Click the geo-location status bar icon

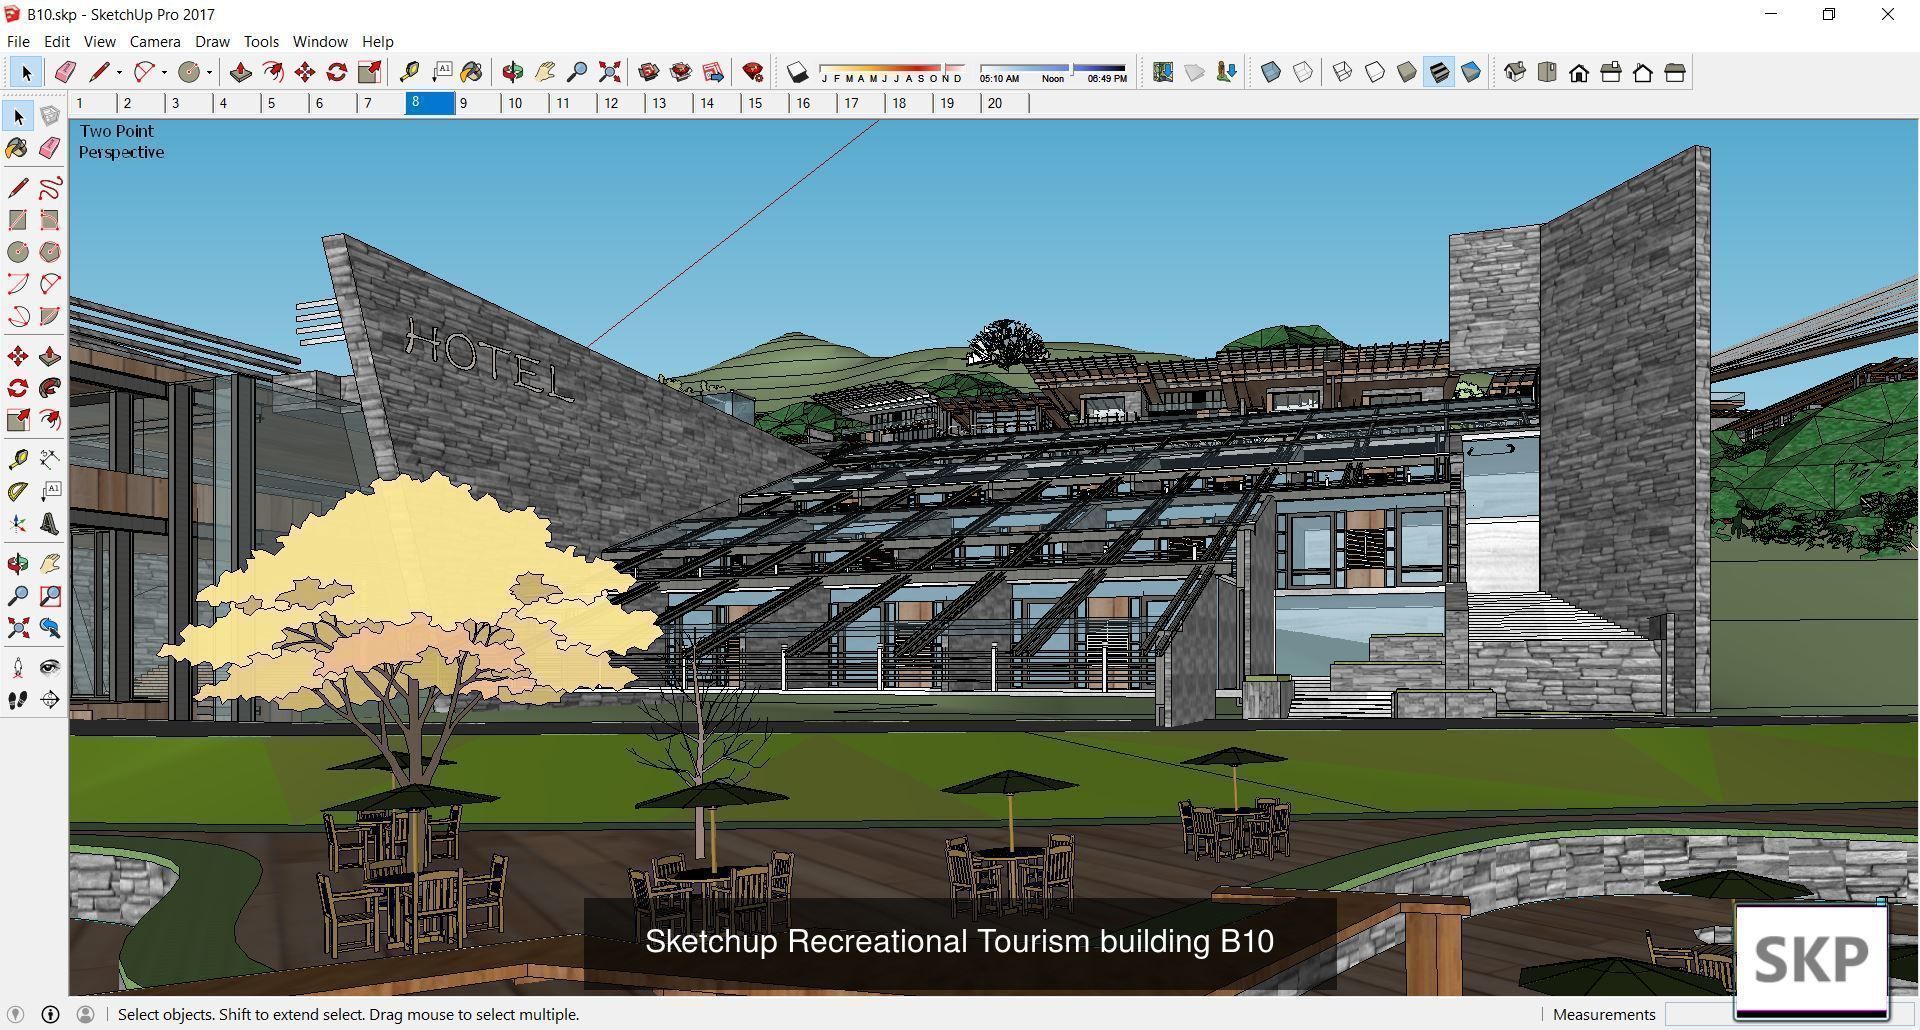point(15,1014)
